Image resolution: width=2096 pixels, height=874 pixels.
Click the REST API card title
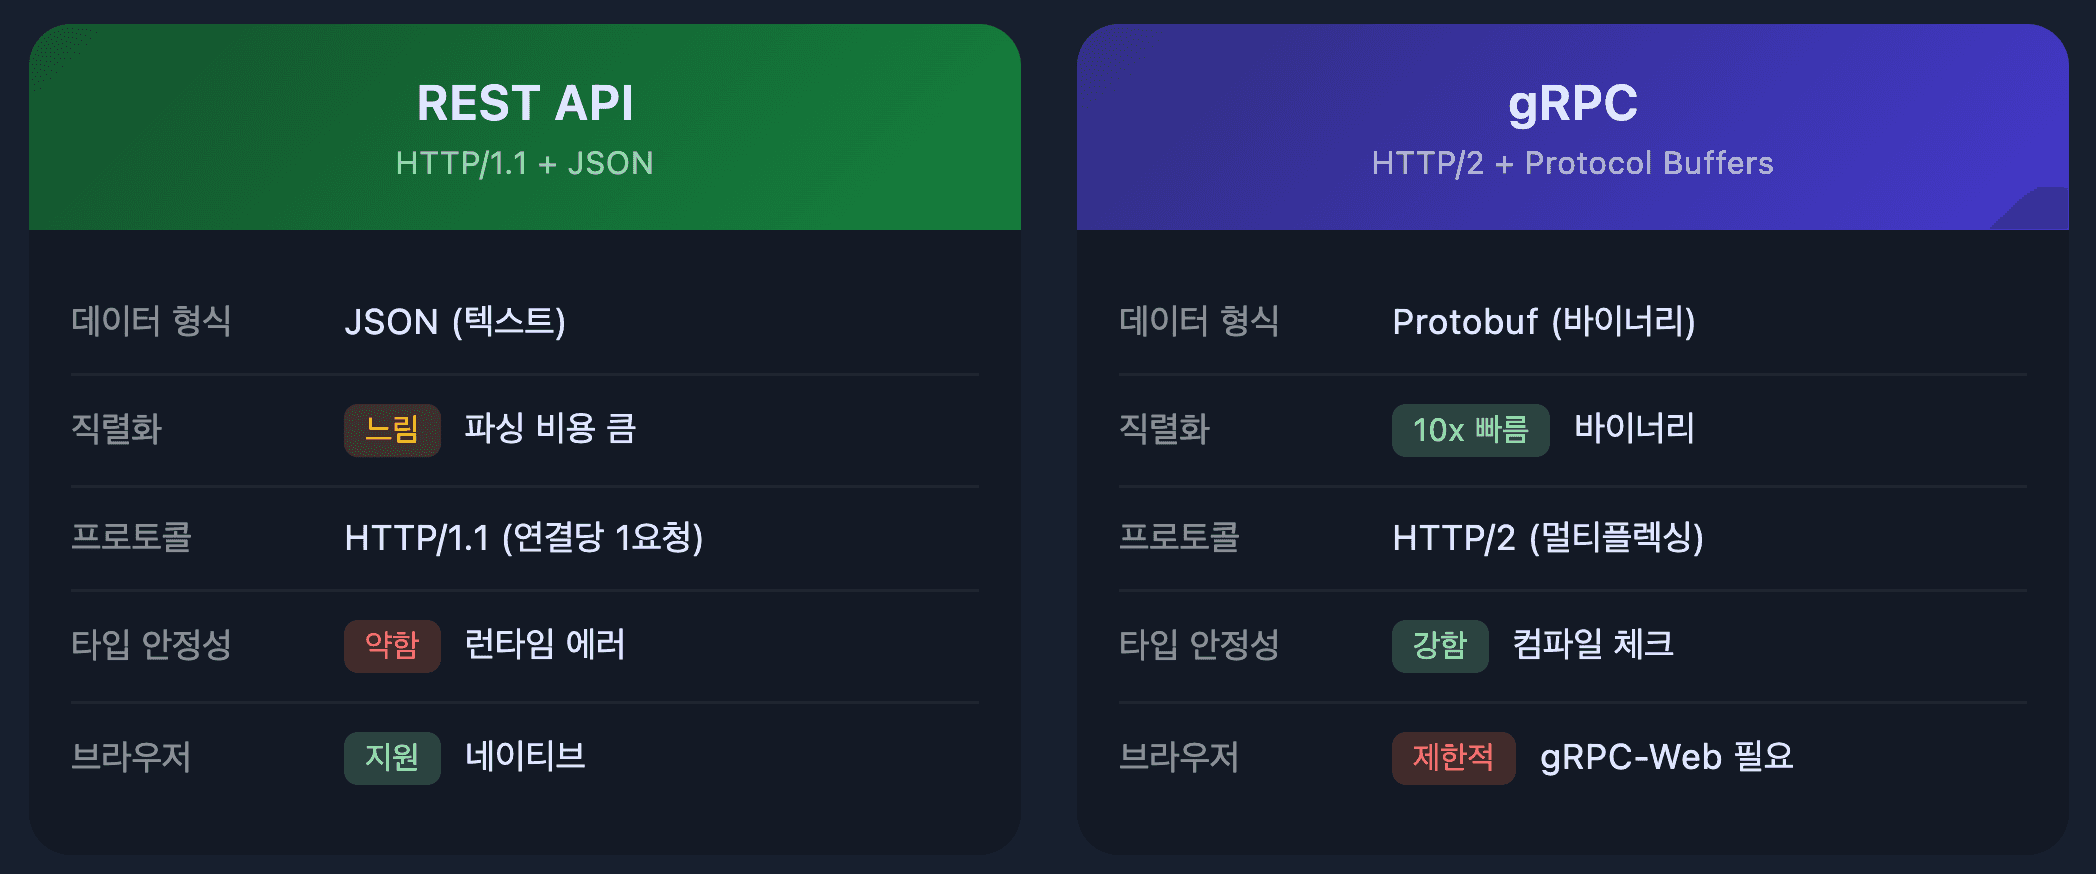coord(525,103)
